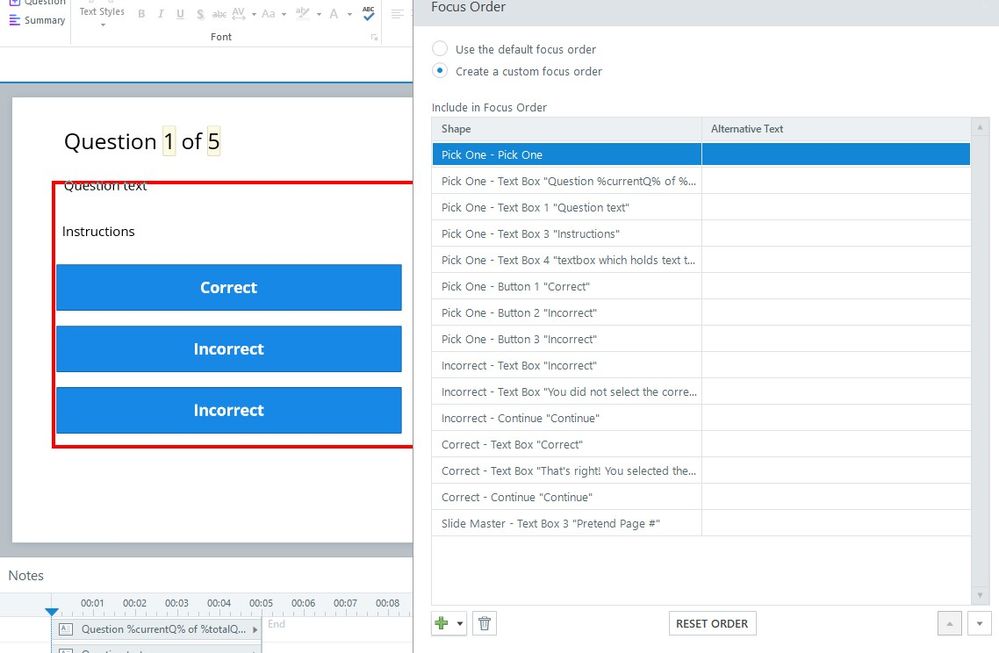
Task: Click the Summary slide icon
Action: [x=15, y=20]
